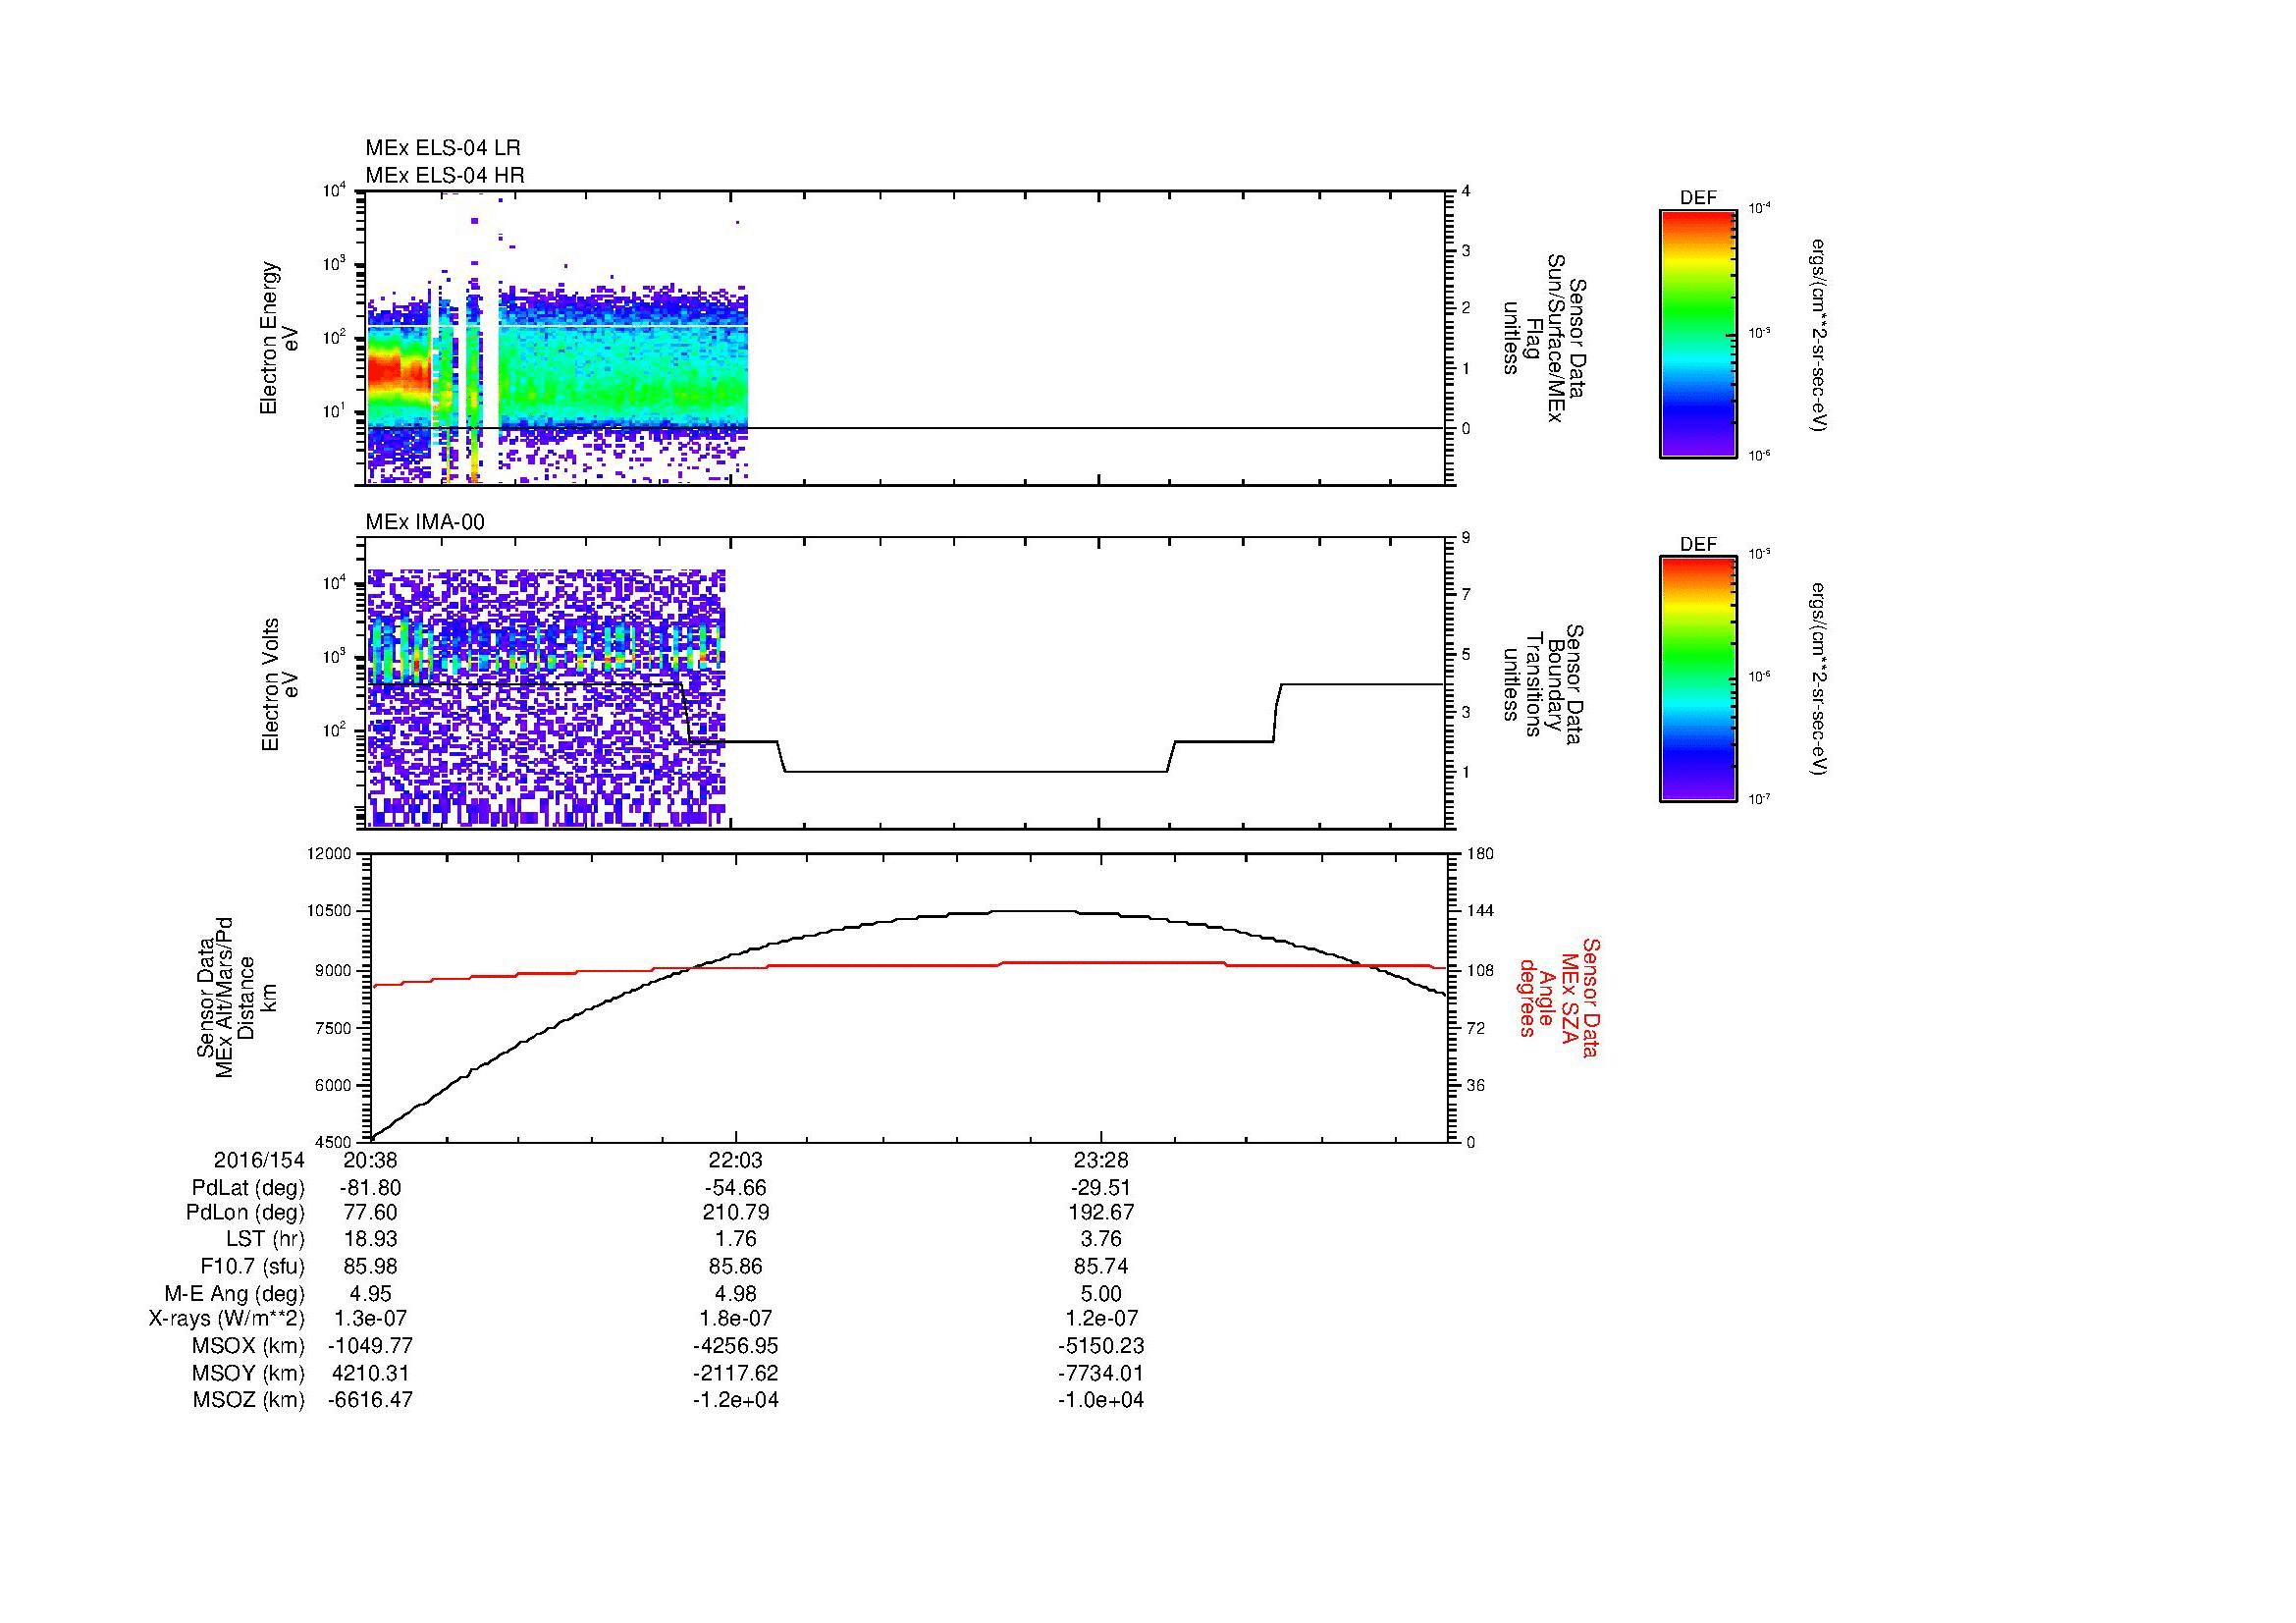Click the LST value 18.93
The height and width of the screenshot is (1623, 2296).
pos(371,1241)
